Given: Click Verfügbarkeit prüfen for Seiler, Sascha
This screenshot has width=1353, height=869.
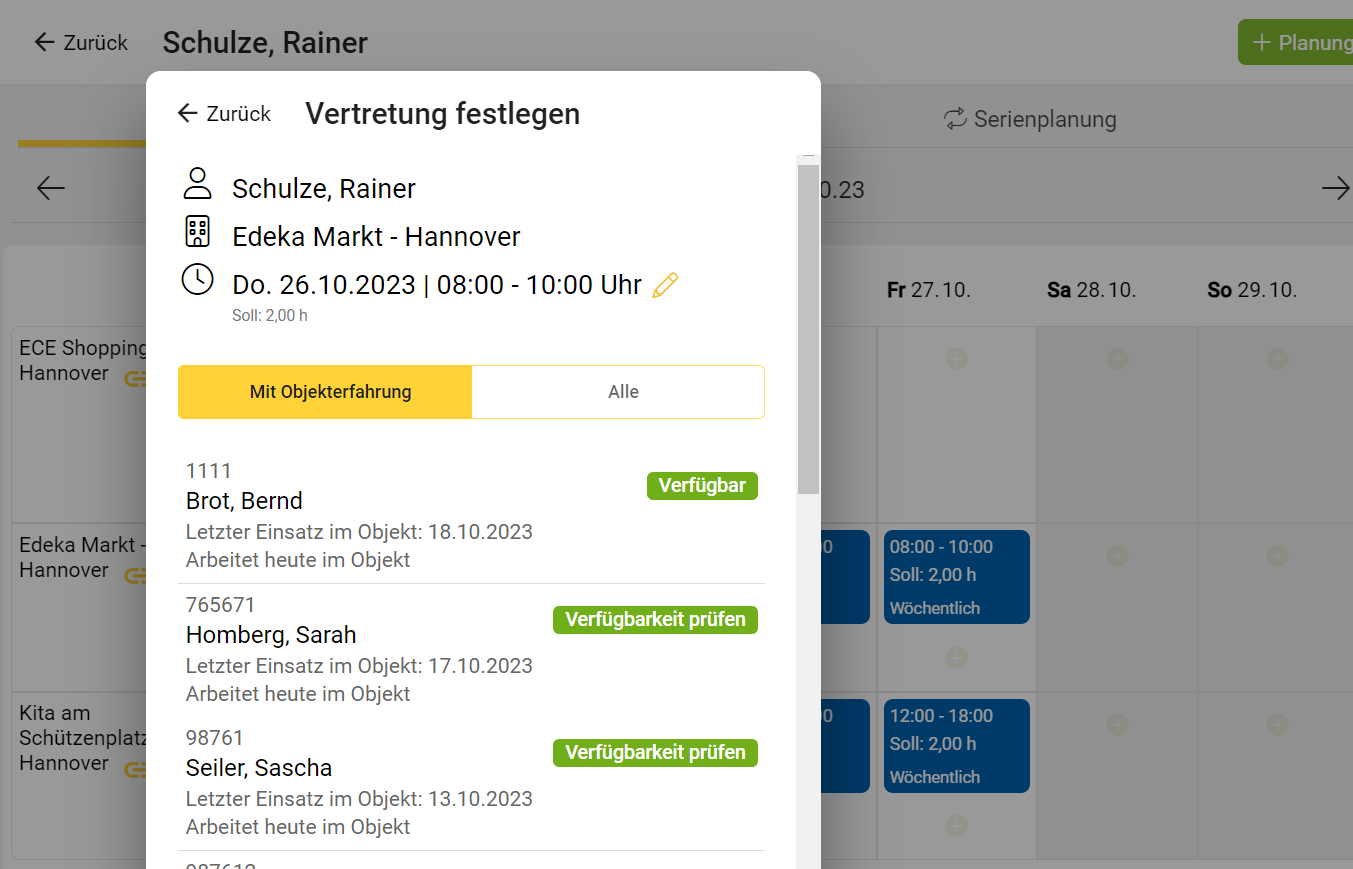Looking at the screenshot, I should tap(655, 753).
